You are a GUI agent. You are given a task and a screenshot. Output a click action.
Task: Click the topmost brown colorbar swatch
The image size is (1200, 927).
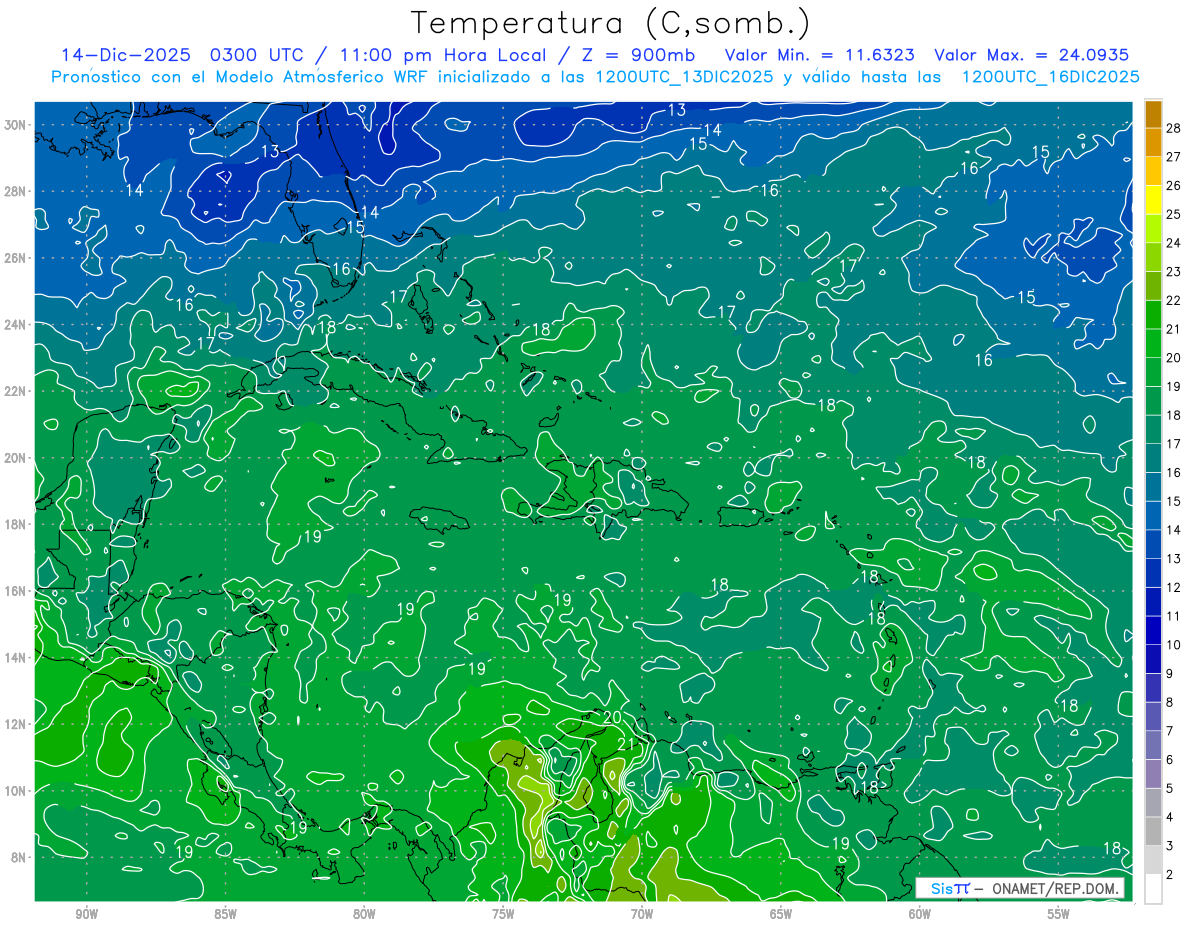[x=1153, y=113]
